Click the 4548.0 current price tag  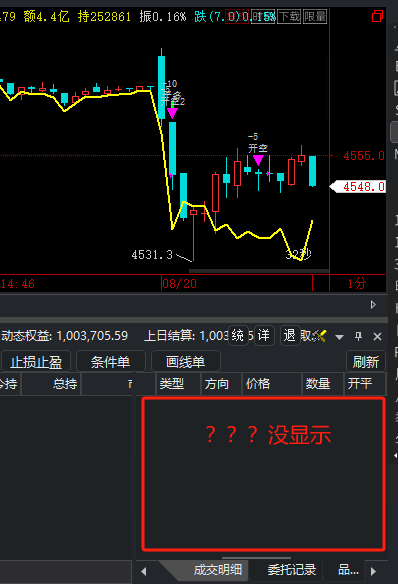(358, 187)
